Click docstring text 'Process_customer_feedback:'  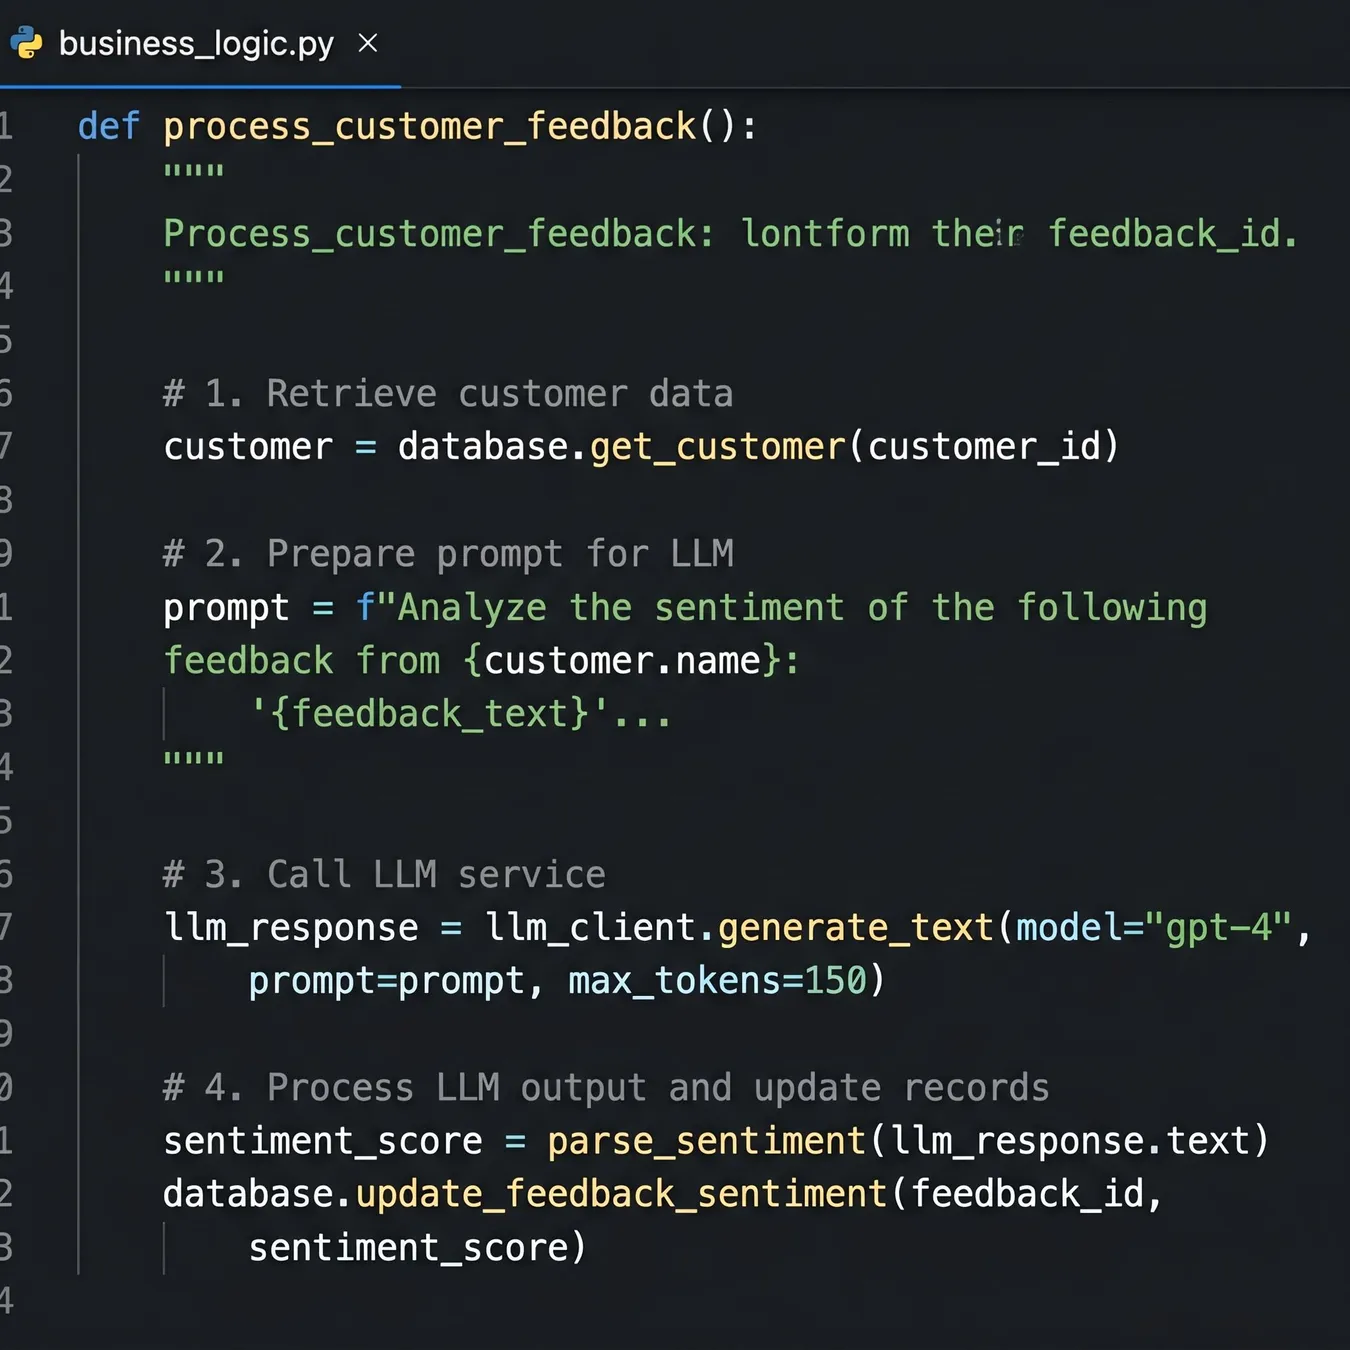tap(439, 234)
